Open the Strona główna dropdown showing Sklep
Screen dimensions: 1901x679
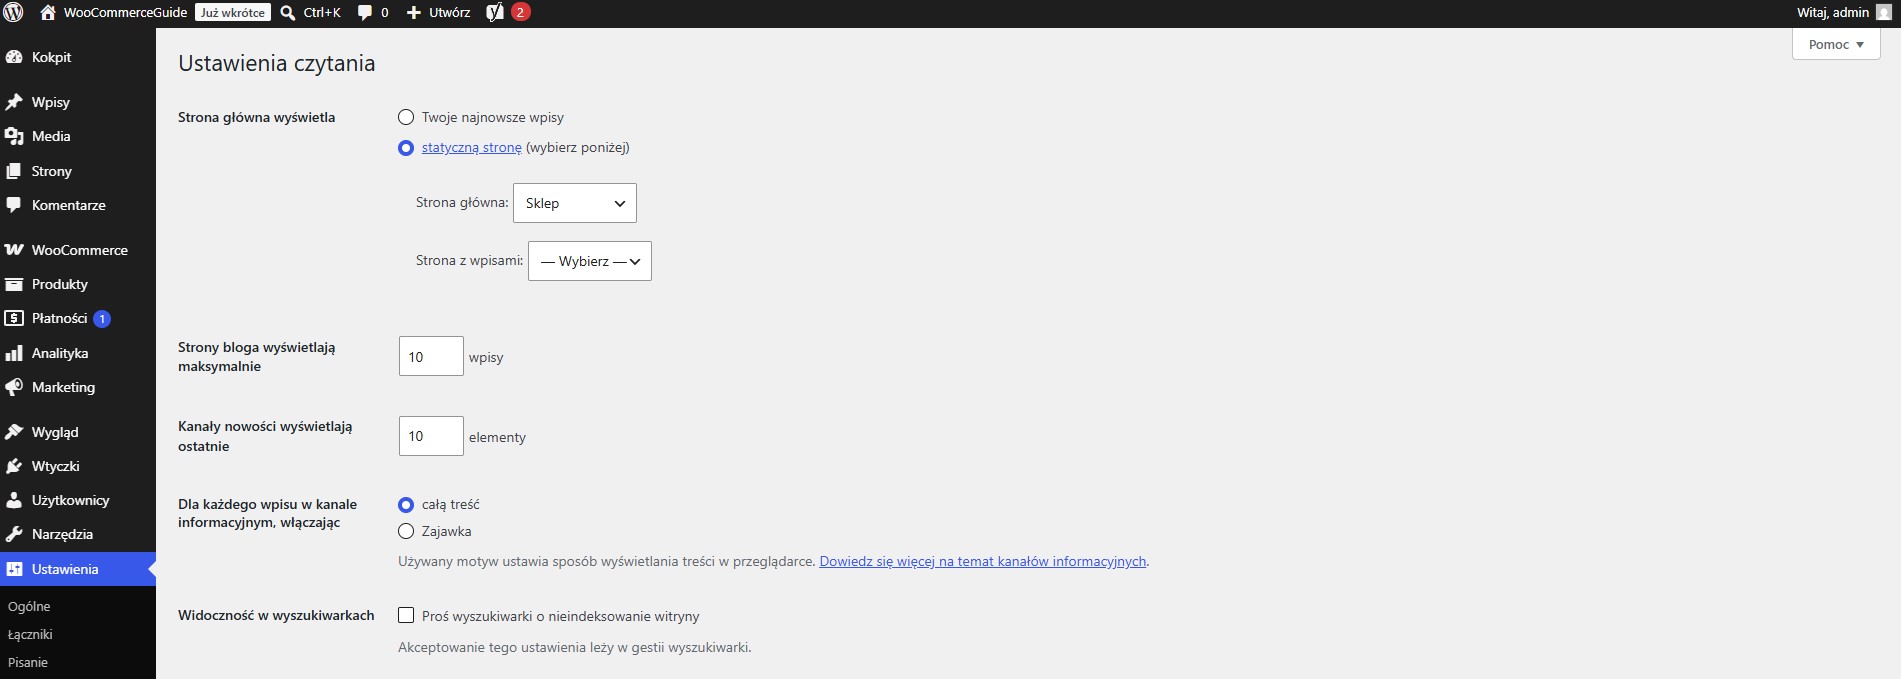point(575,203)
